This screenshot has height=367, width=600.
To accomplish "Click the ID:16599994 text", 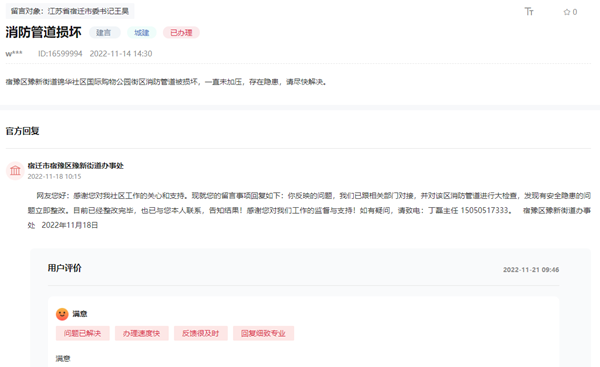I will click(60, 54).
